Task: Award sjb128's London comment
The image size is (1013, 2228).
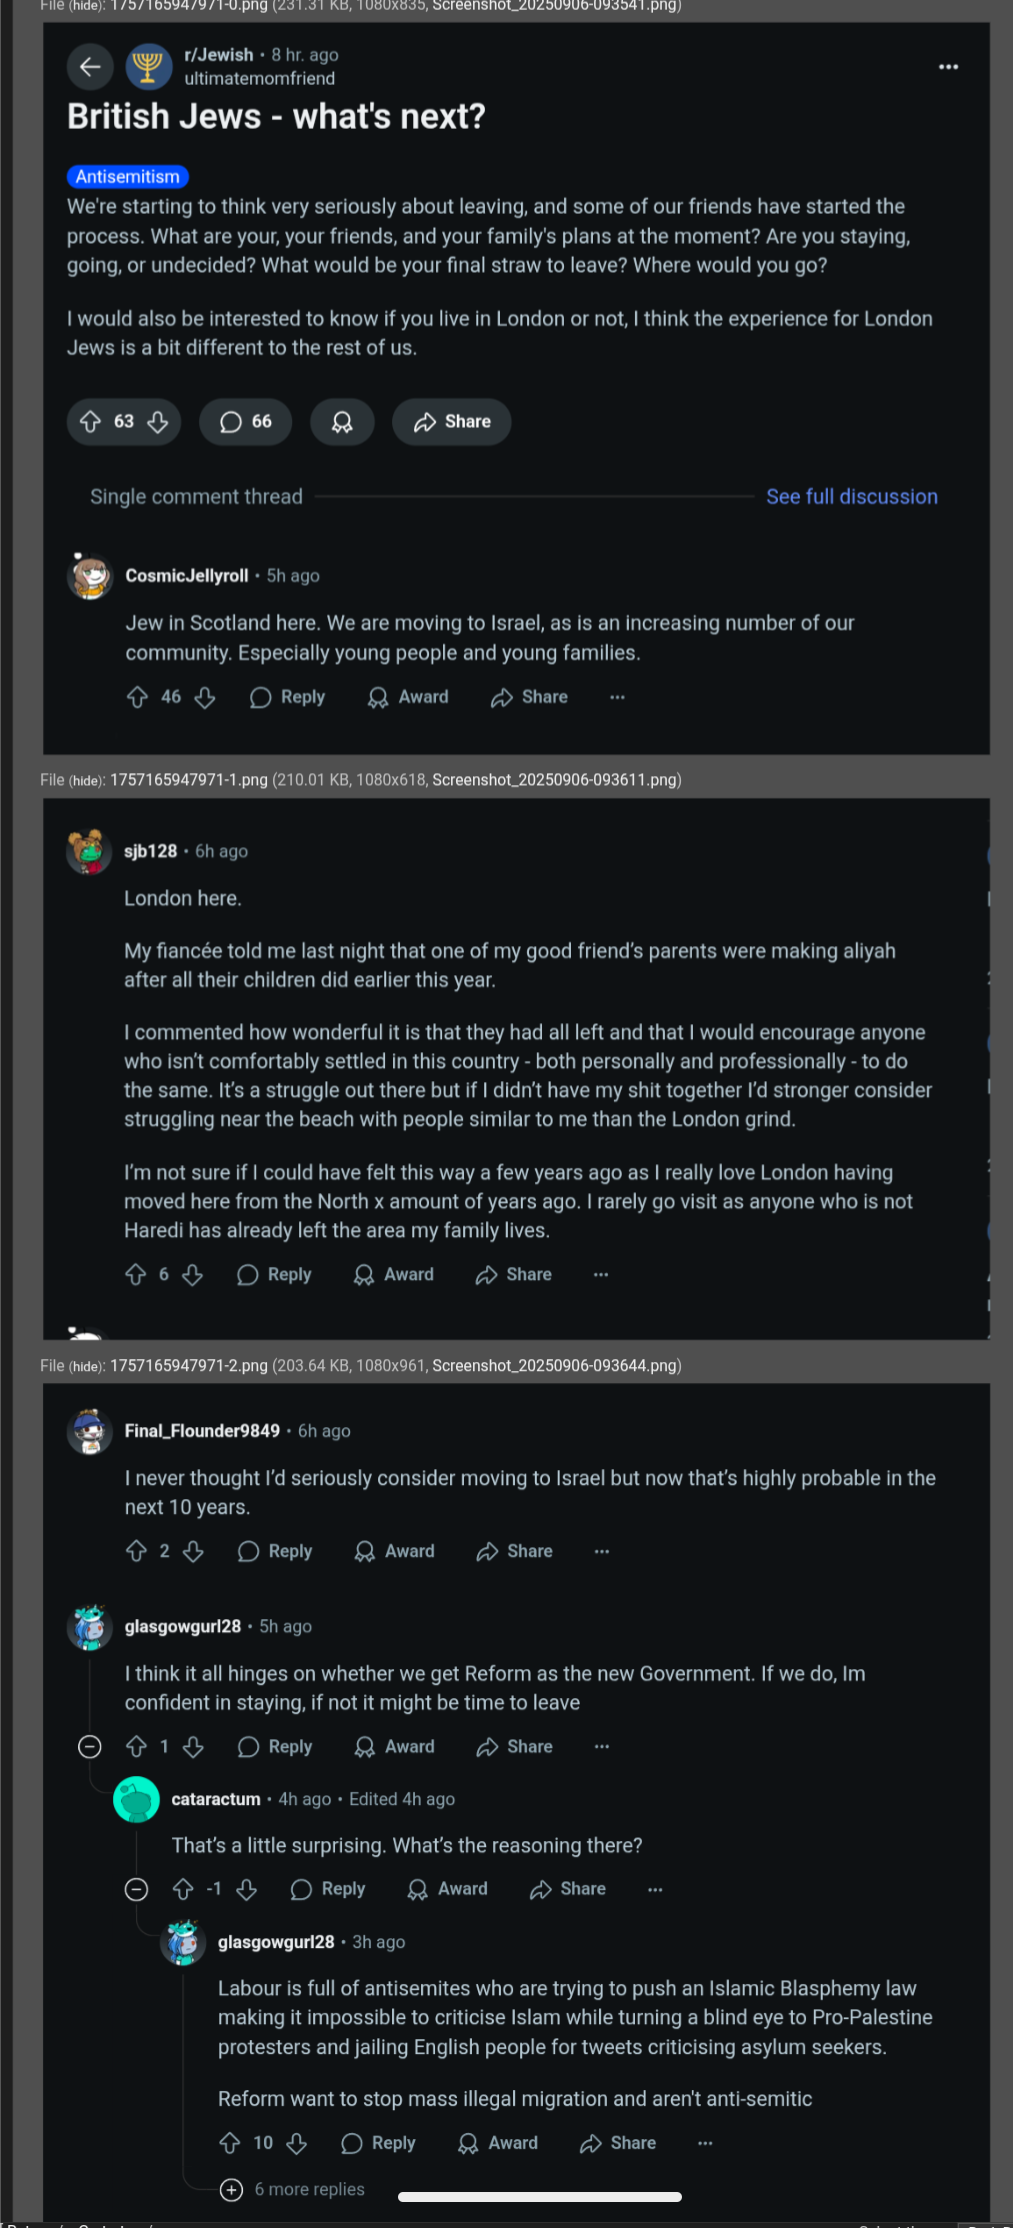Action: tap(394, 1275)
